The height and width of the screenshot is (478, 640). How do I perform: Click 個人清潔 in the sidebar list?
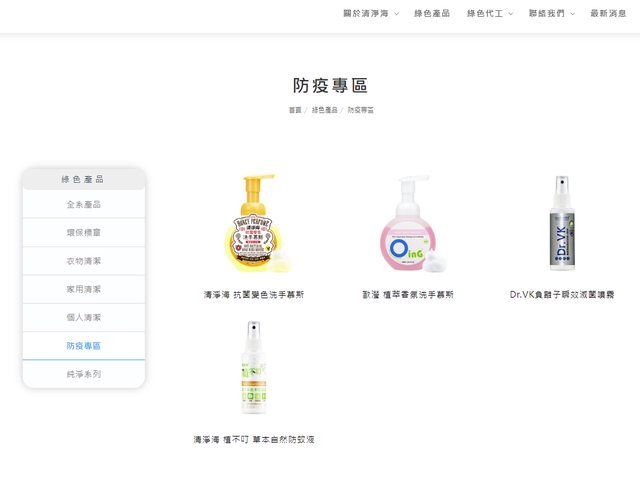pos(83,317)
